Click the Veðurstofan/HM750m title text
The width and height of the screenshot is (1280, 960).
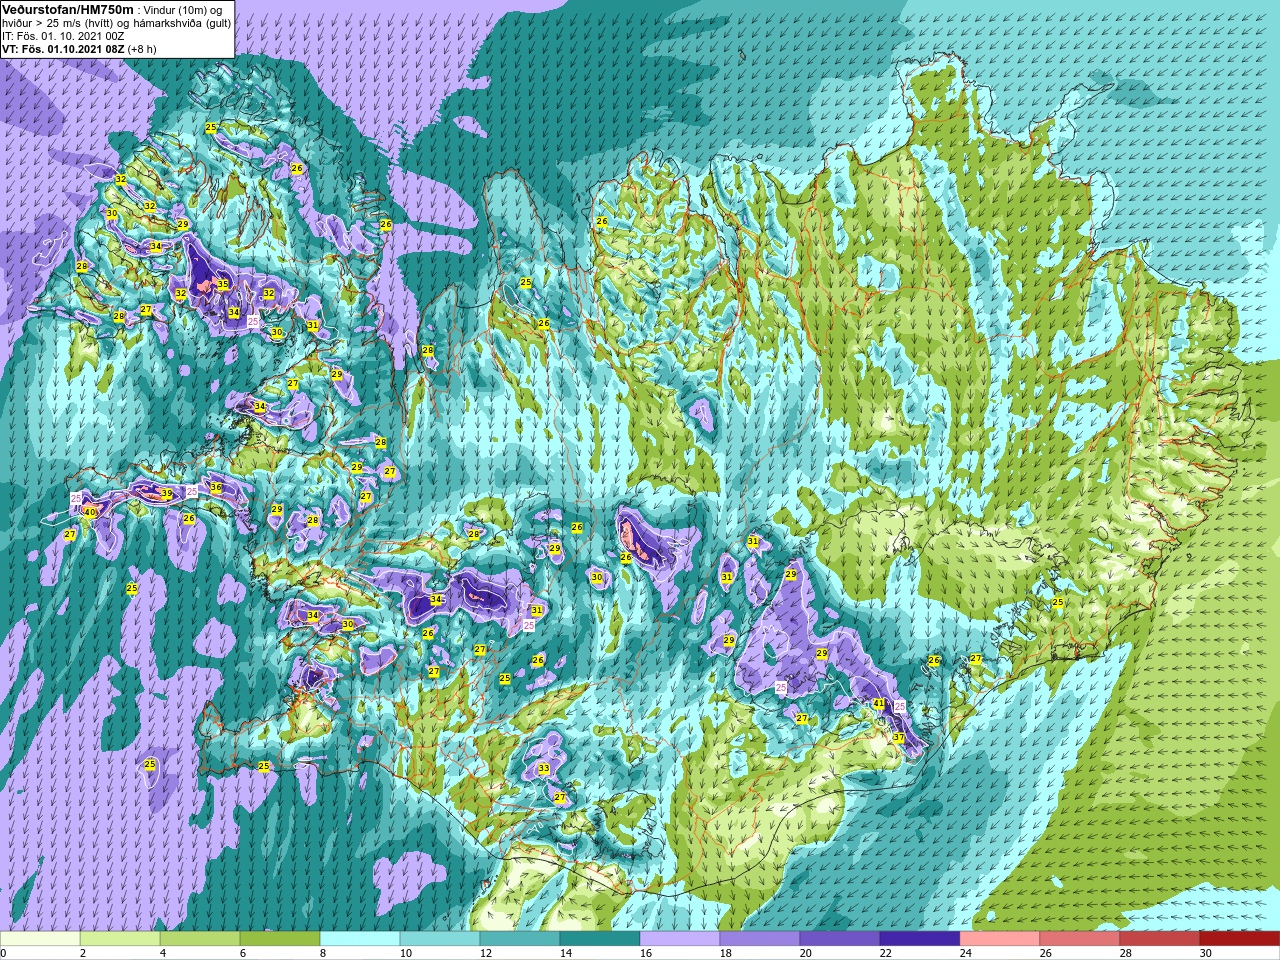(67, 9)
